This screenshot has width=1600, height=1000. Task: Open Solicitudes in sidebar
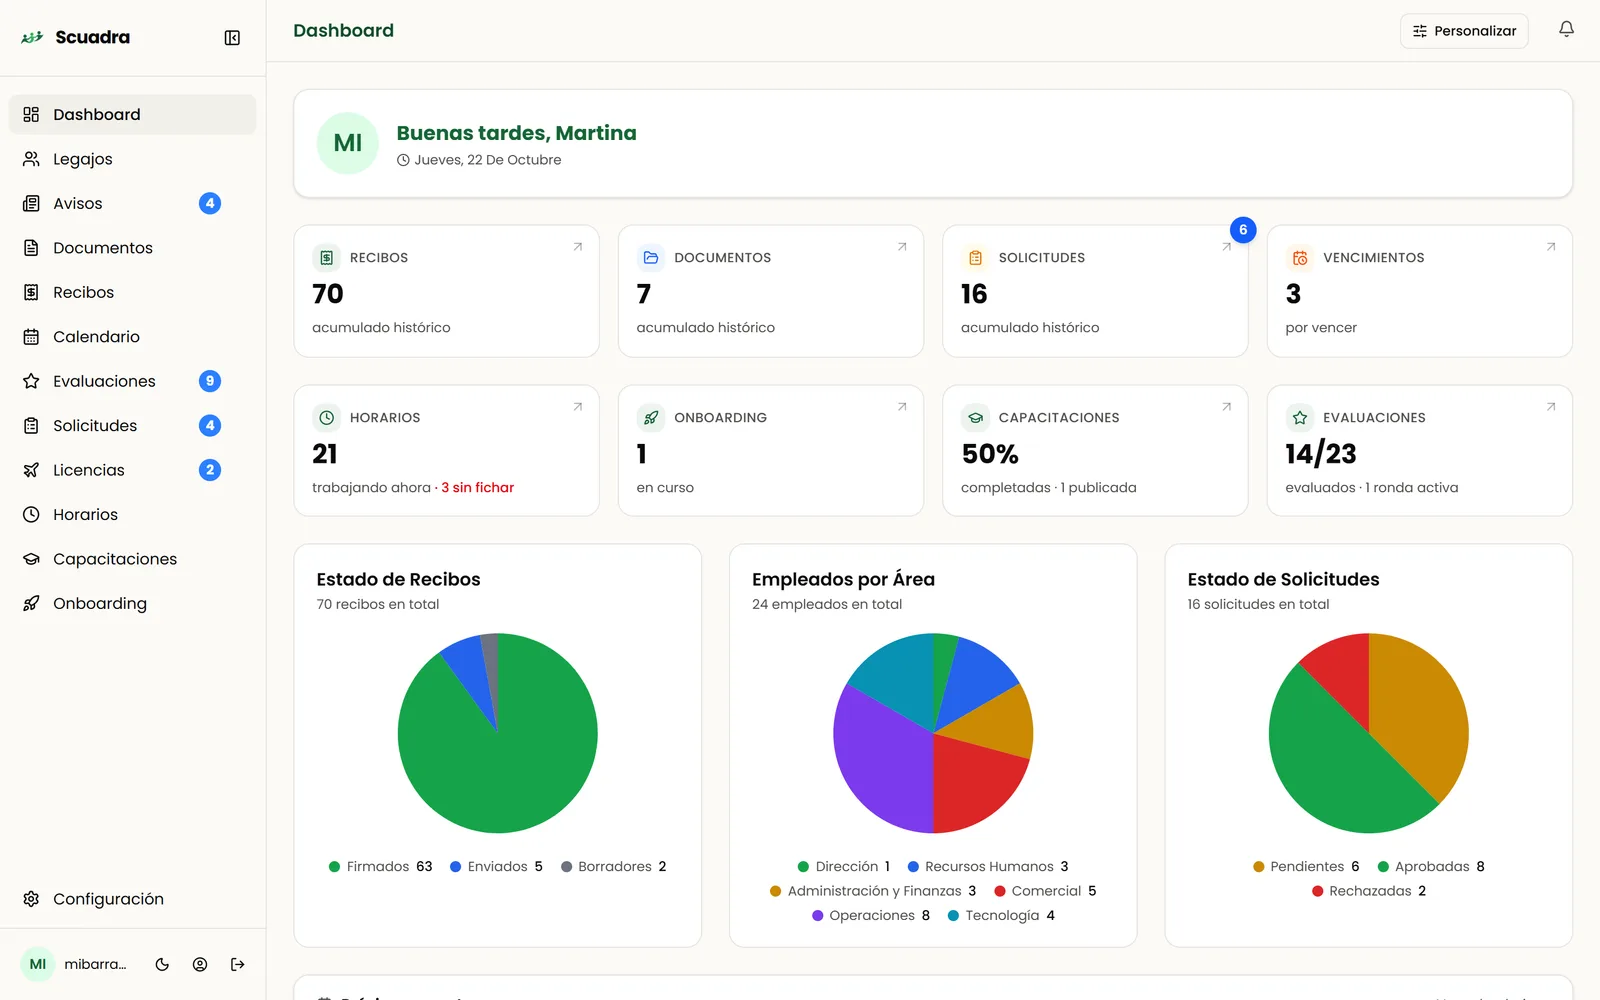coord(133,426)
